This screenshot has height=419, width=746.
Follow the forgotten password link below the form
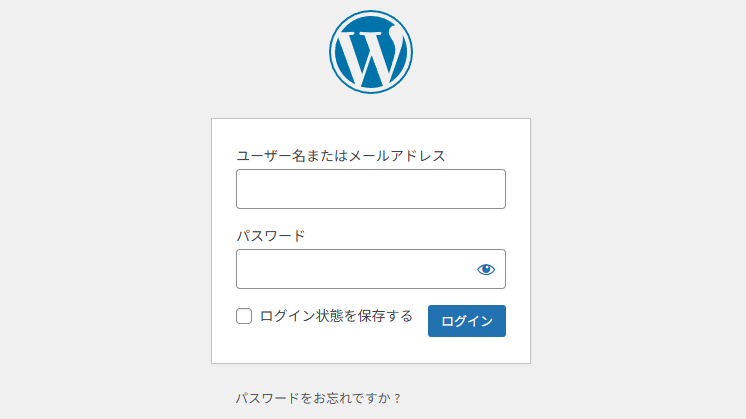tap(319, 398)
